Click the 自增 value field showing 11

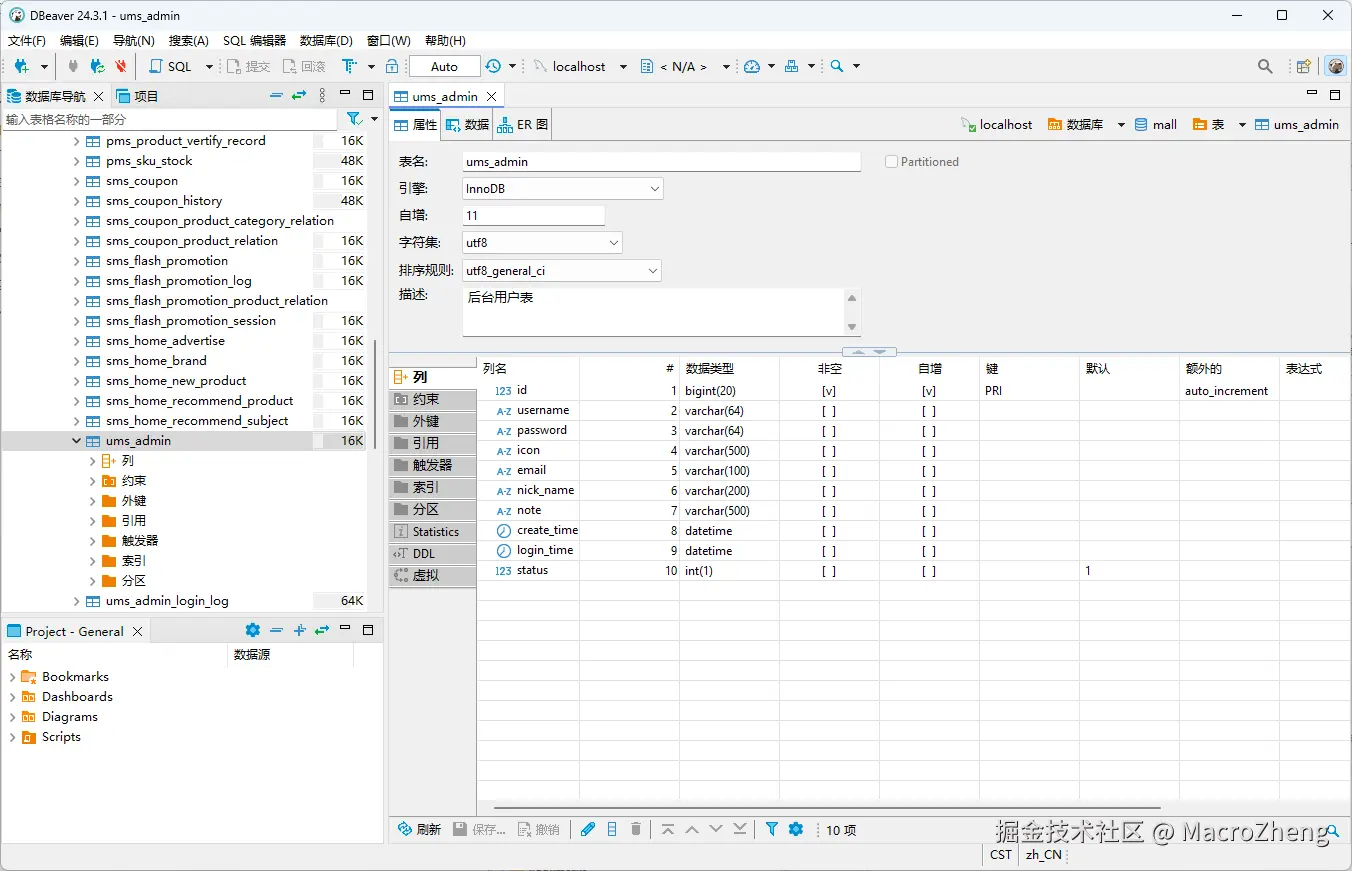click(533, 215)
